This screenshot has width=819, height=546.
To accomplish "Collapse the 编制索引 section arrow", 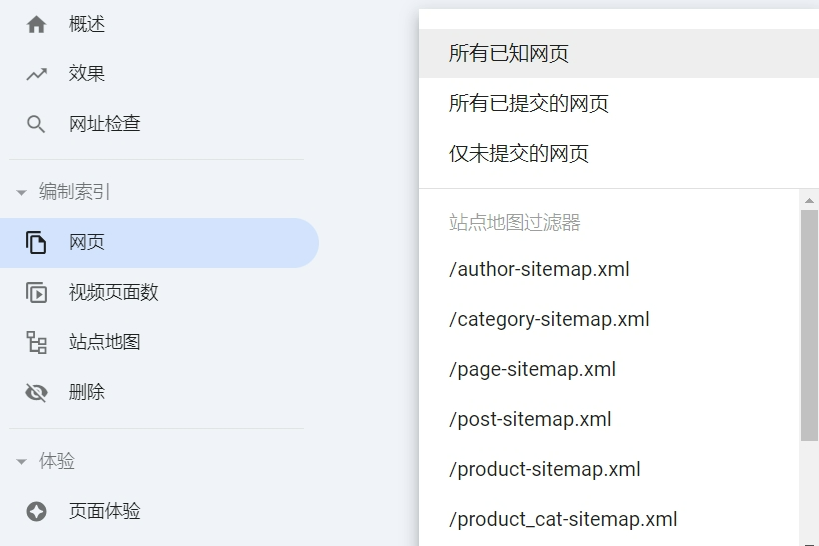I will (21, 193).
